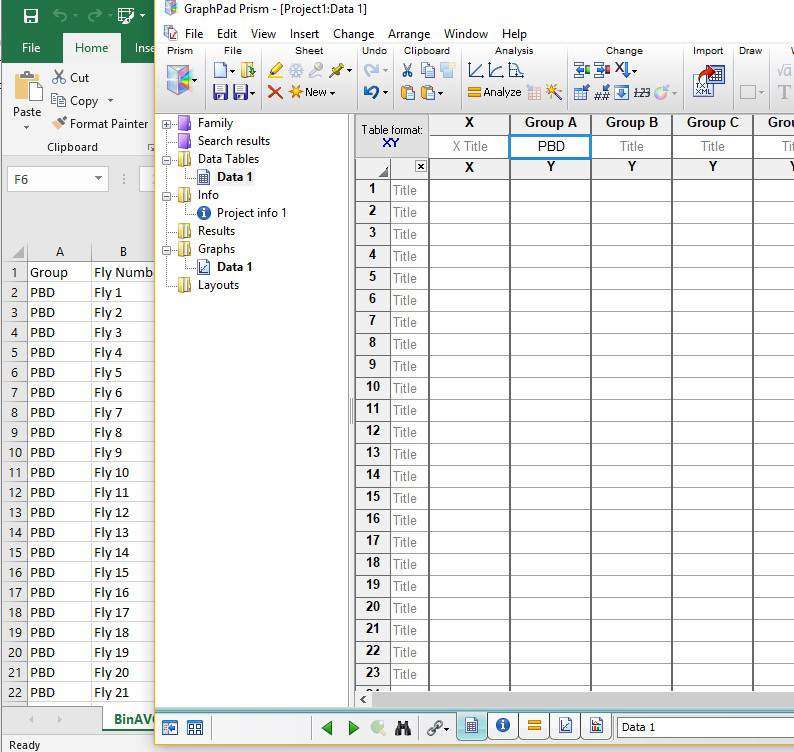This screenshot has width=794, height=752.
Task: Click the Table format XY link
Action: point(390,143)
